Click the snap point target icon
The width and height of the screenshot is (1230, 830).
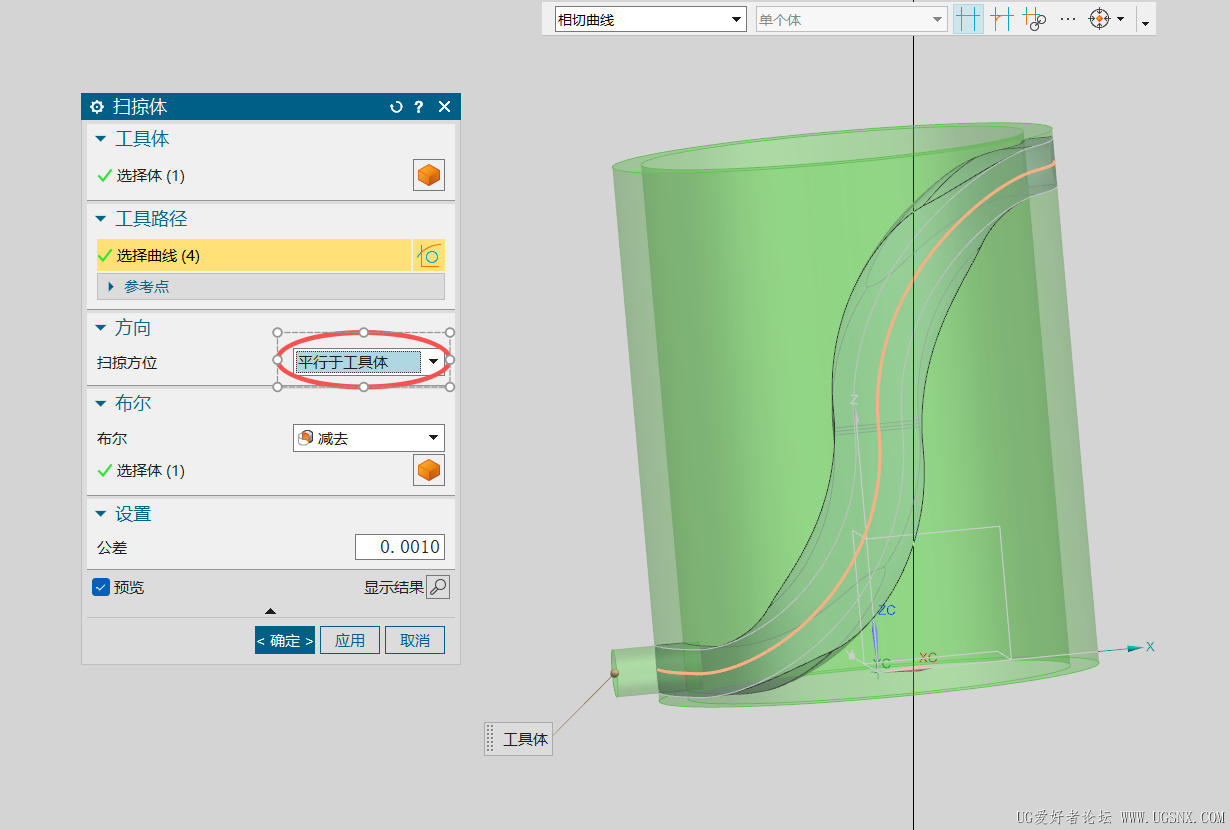[1099, 19]
